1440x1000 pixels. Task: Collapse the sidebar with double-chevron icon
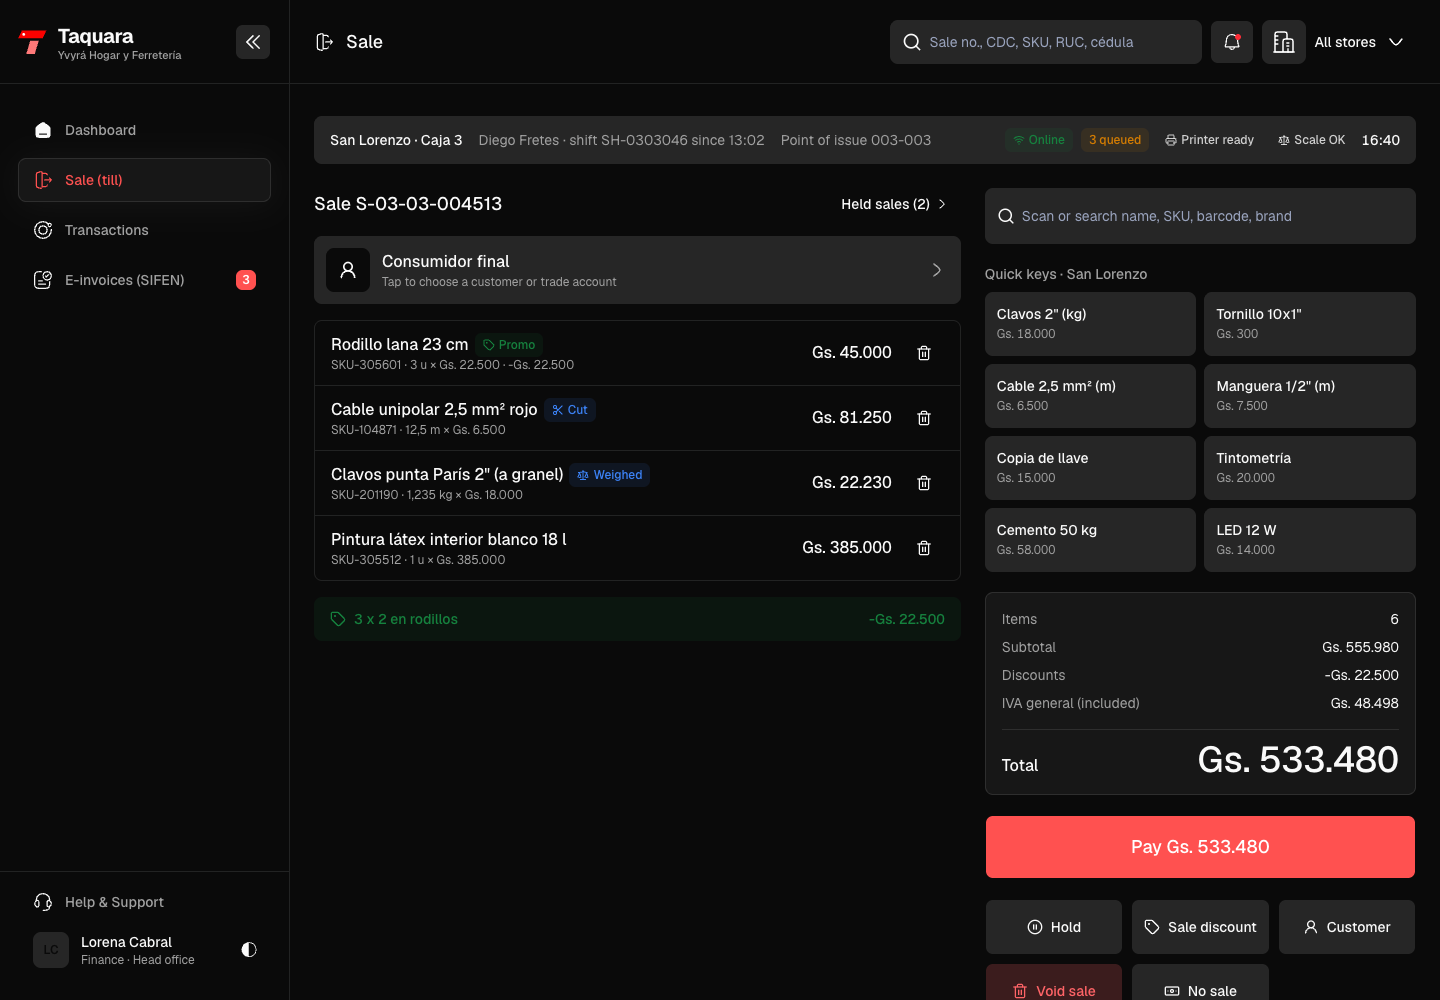253,42
